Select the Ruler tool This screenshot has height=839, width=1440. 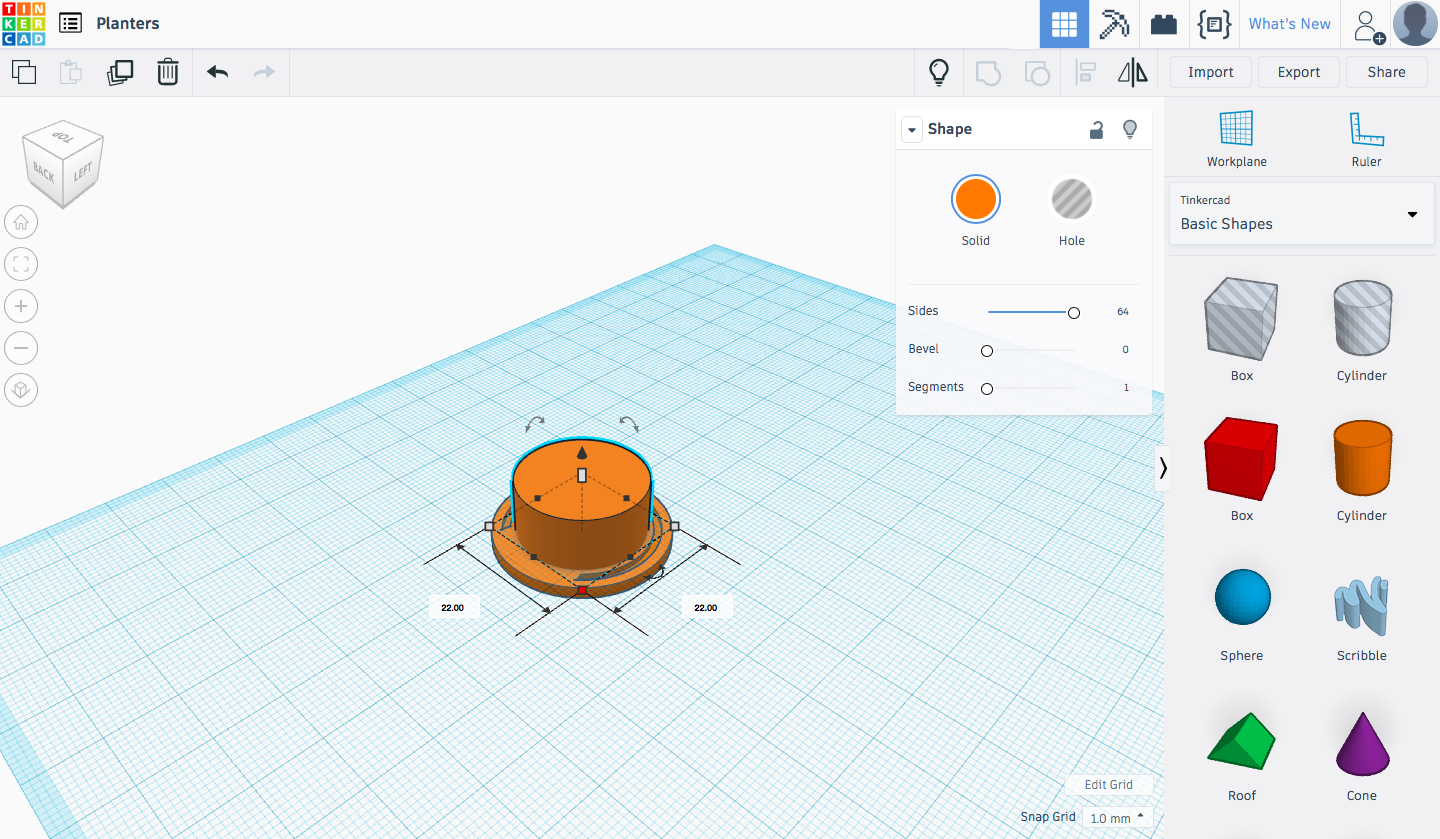pos(1366,138)
